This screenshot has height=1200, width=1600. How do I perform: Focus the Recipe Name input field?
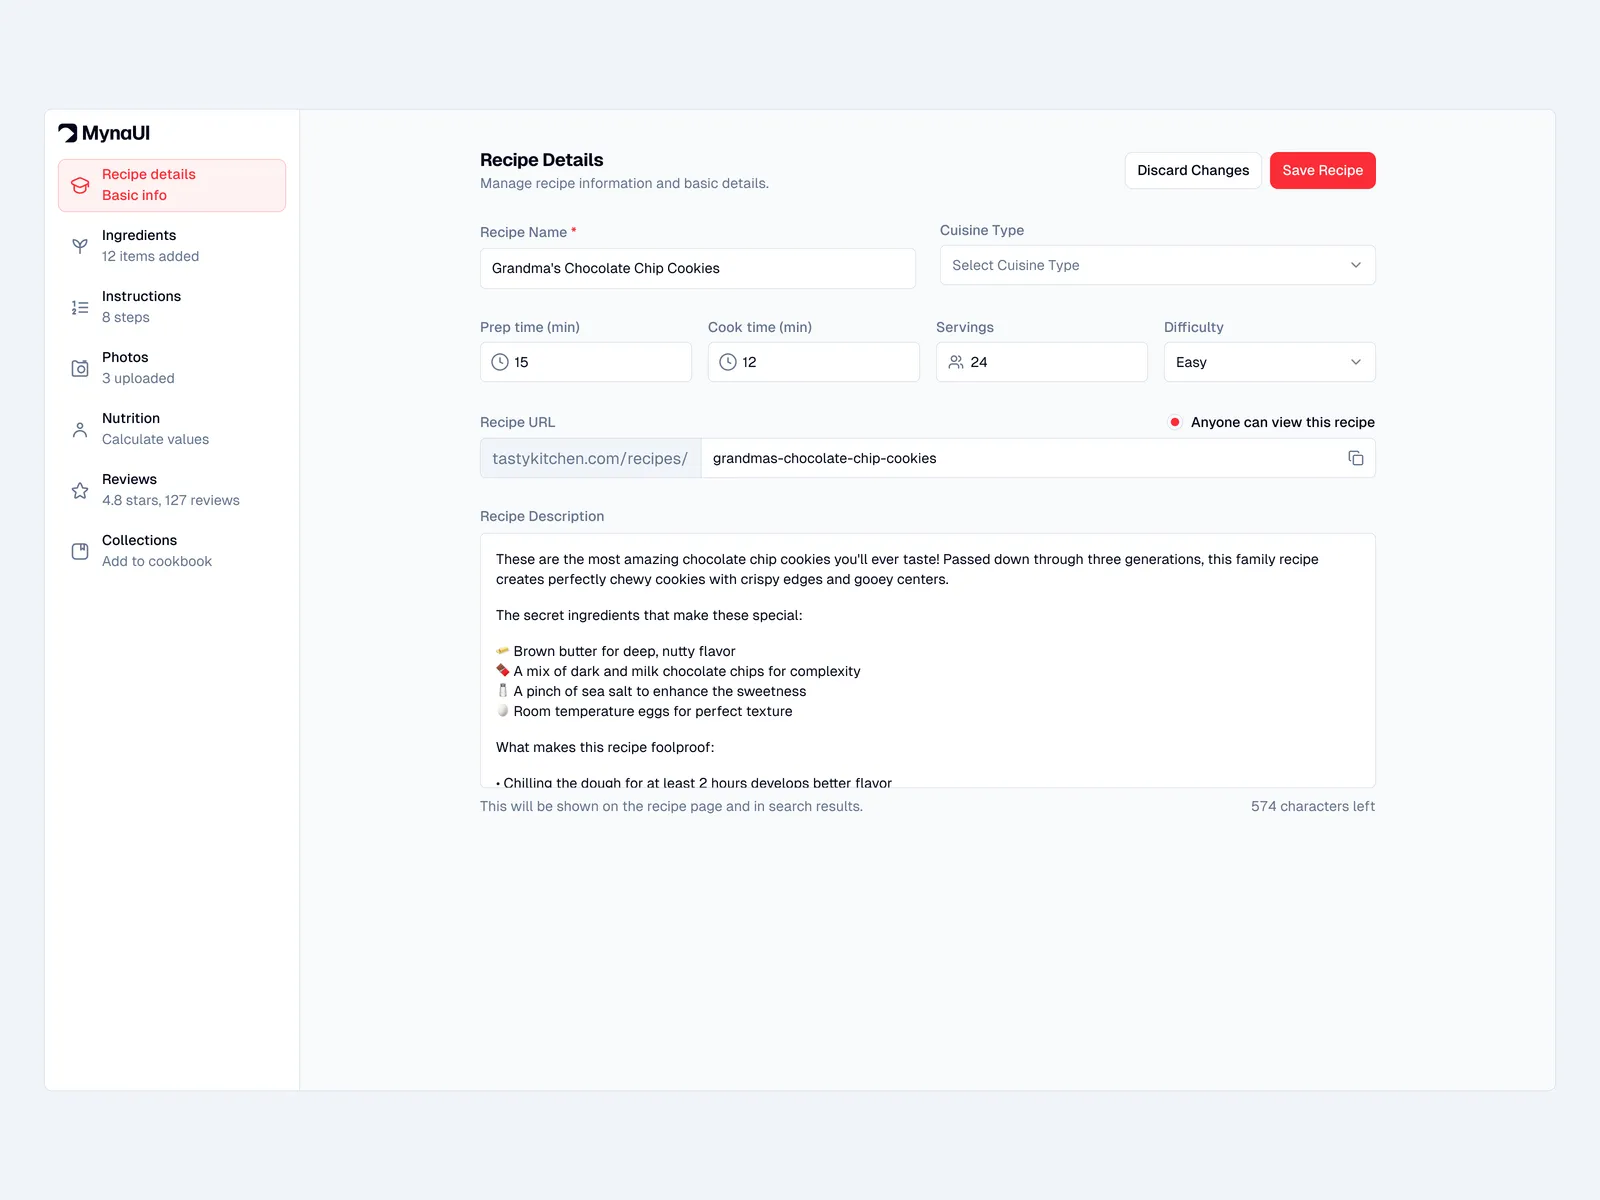(x=697, y=268)
